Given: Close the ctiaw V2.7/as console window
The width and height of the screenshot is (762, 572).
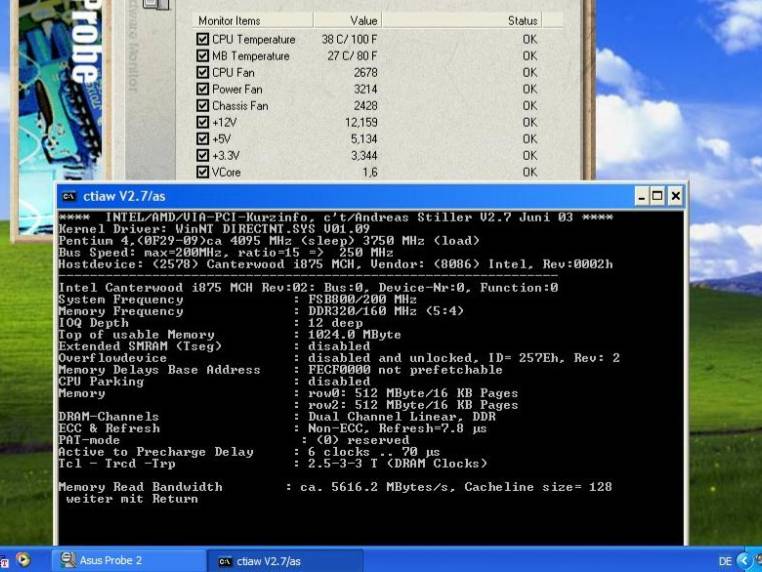Looking at the screenshot, I should click(675, 196).
